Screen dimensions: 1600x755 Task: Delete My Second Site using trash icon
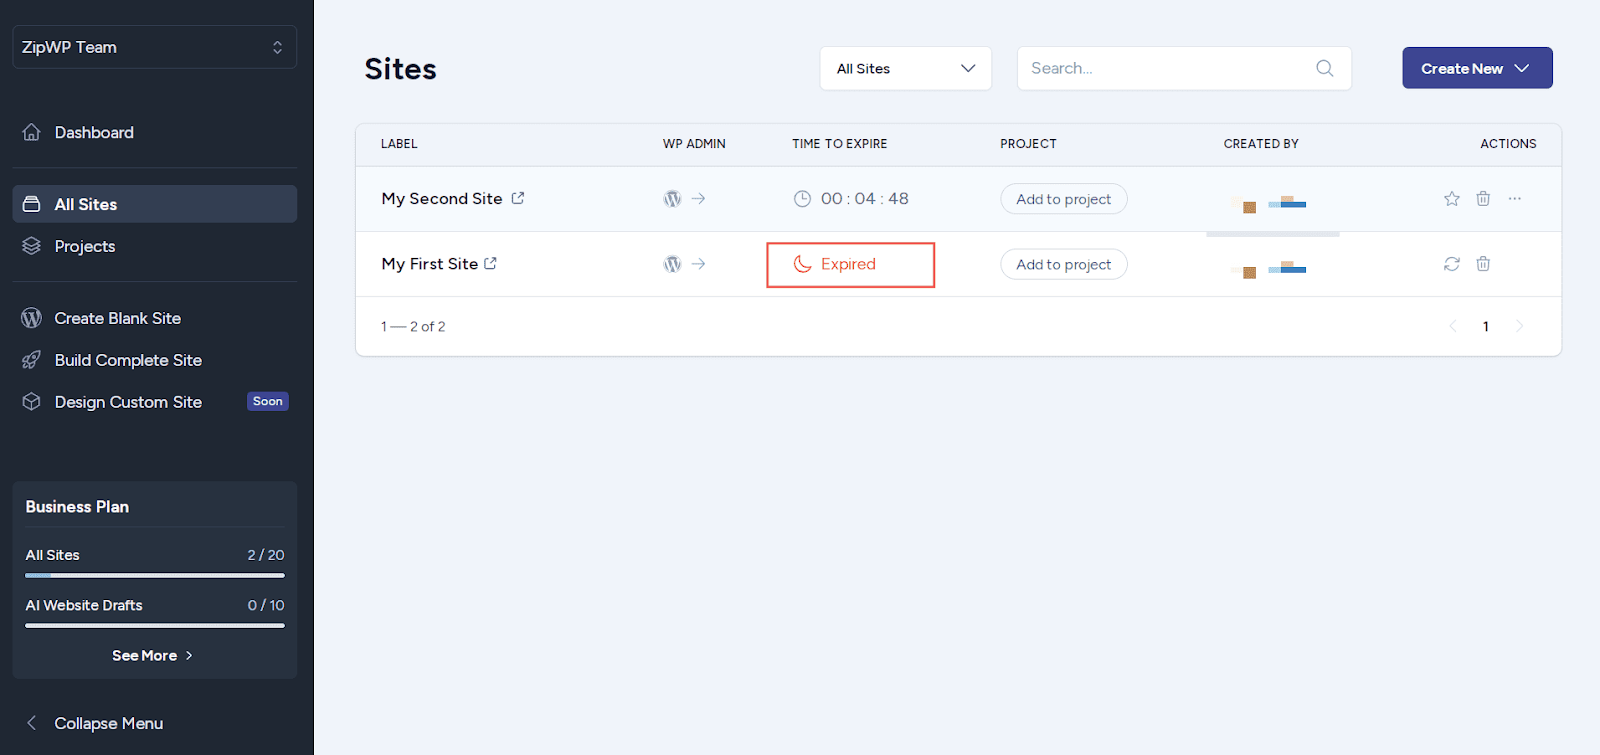tap(1483, 199)
